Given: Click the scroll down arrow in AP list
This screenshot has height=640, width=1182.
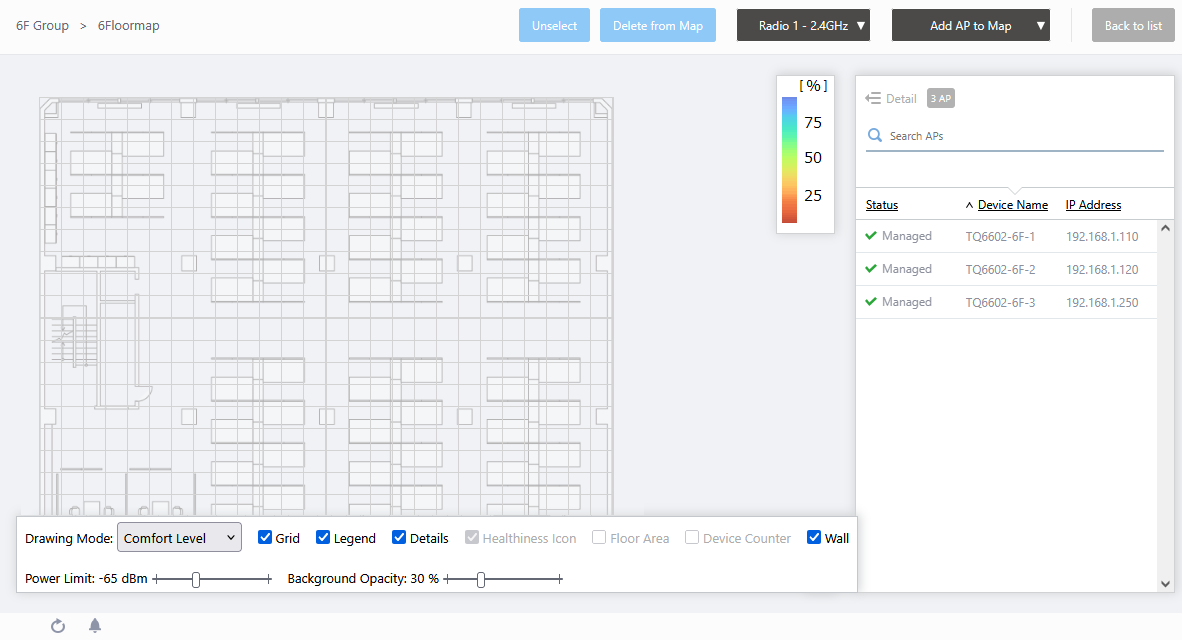Looking at the screenshot, I should (1165, 583).
